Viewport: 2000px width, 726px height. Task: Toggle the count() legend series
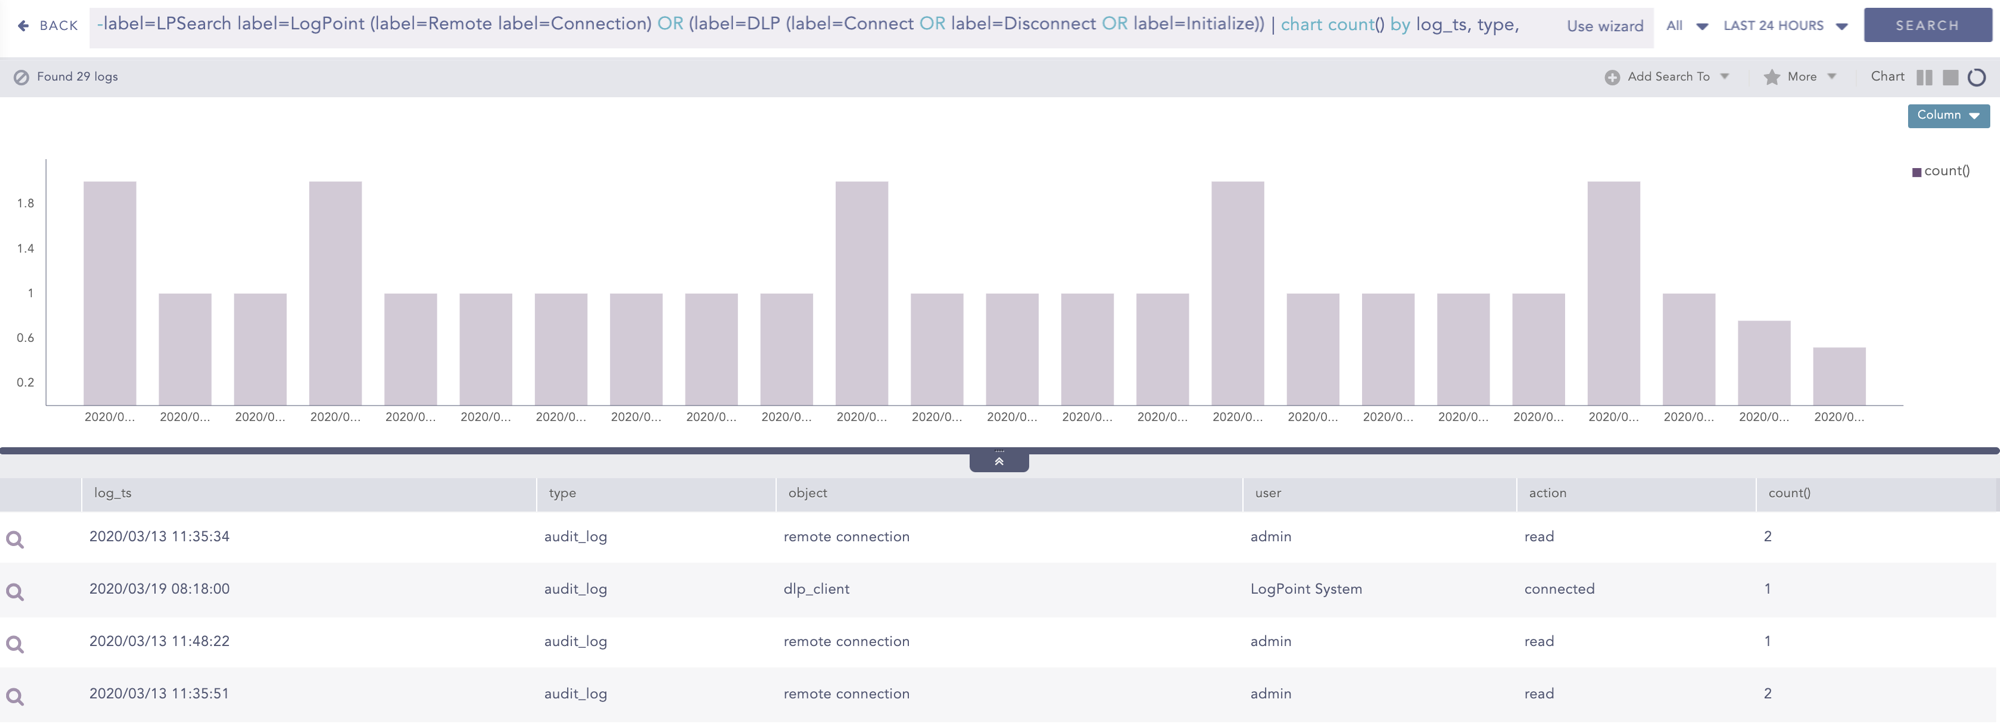click(1940, 171)
